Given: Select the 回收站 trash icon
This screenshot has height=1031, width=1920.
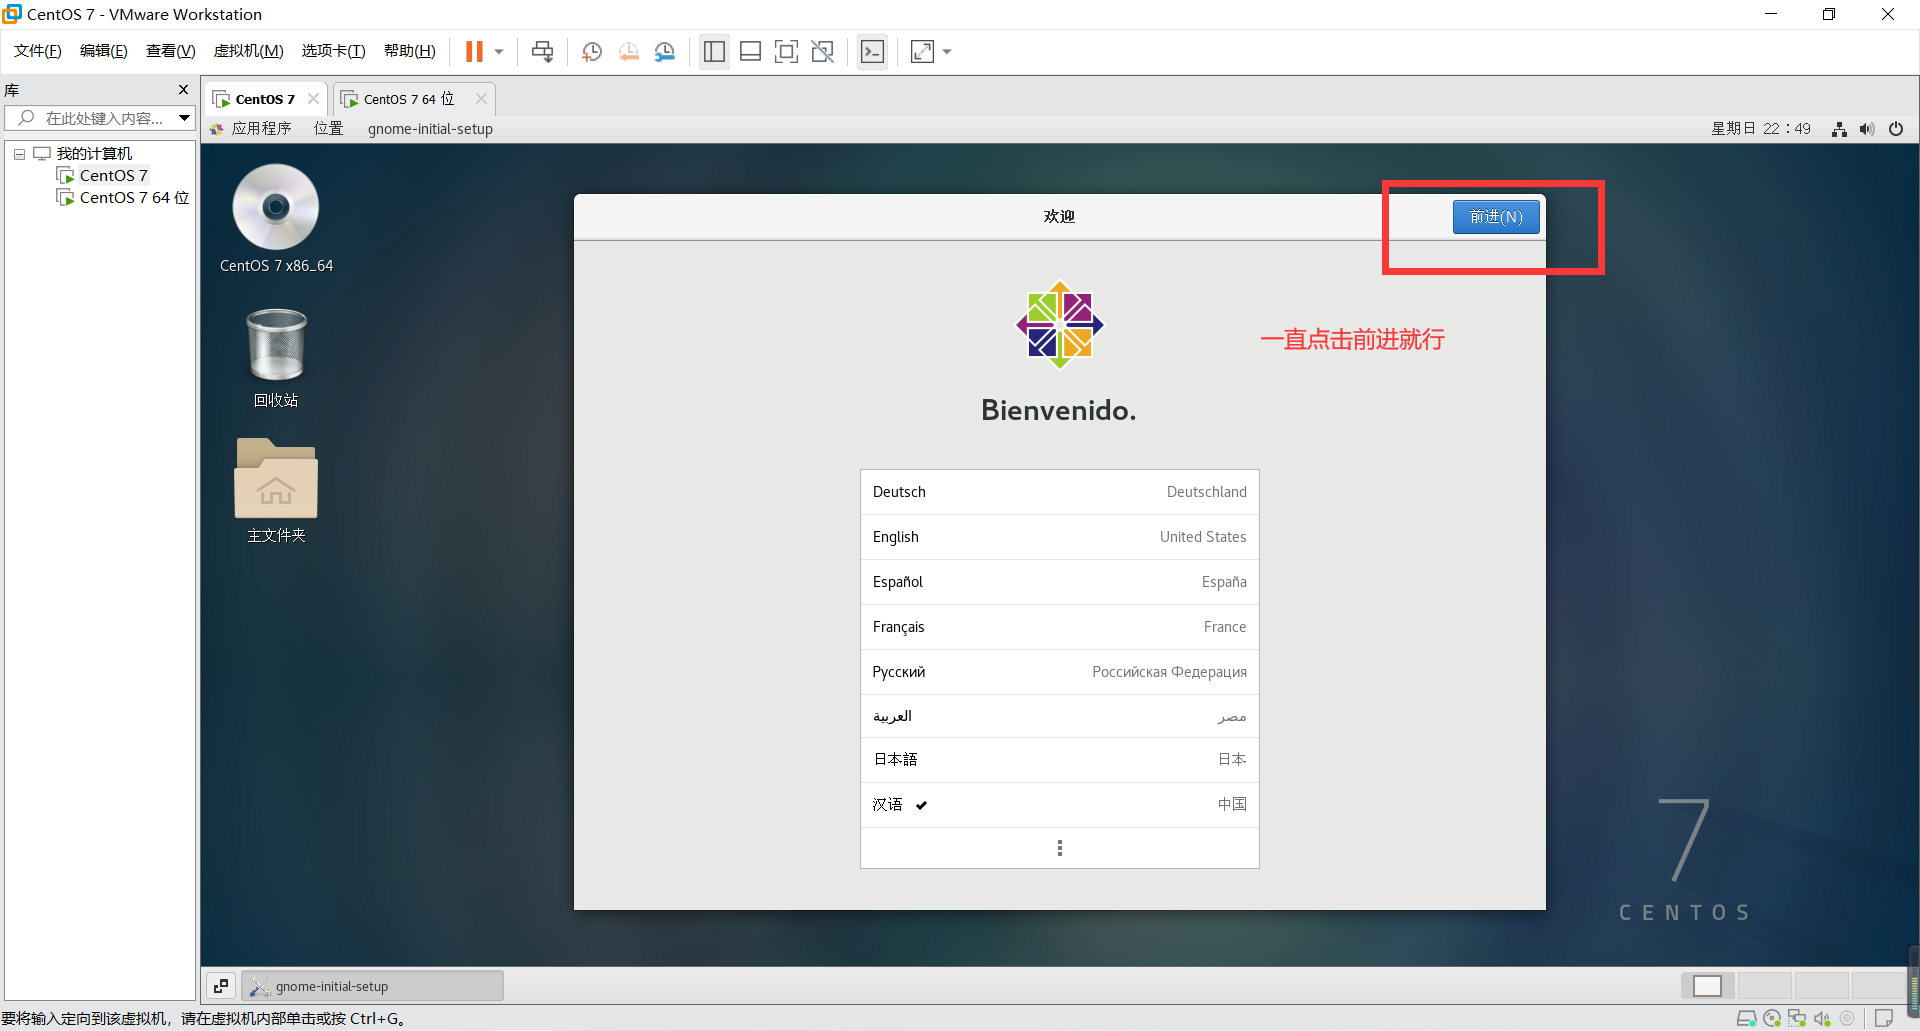Looking at the screenshot, I should pos(276,357).
